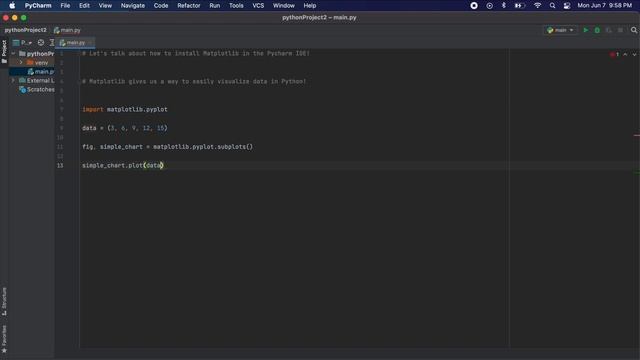Open the PyCharm application menu
Image resolution: width=640 pixels, height=360 pixels.
38,6
